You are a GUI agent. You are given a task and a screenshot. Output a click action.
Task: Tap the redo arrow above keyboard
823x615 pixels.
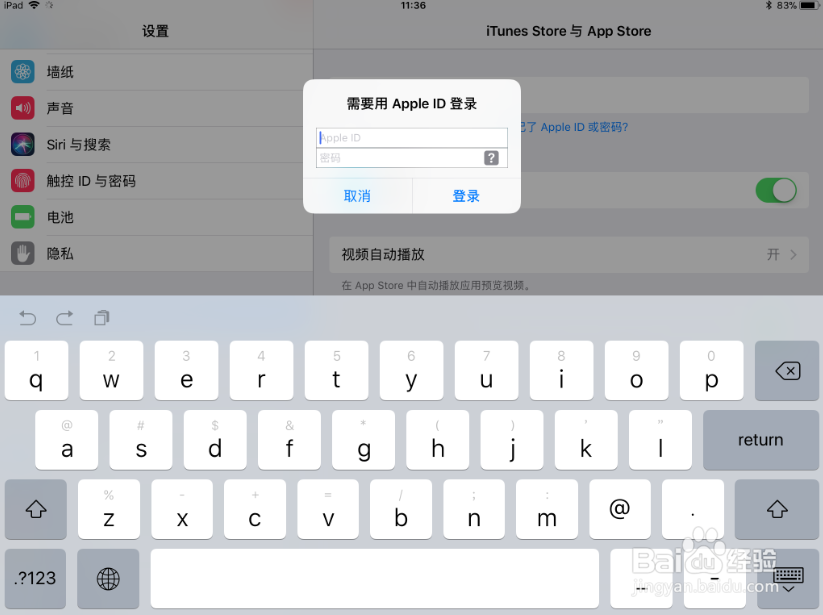coord(65,318)
